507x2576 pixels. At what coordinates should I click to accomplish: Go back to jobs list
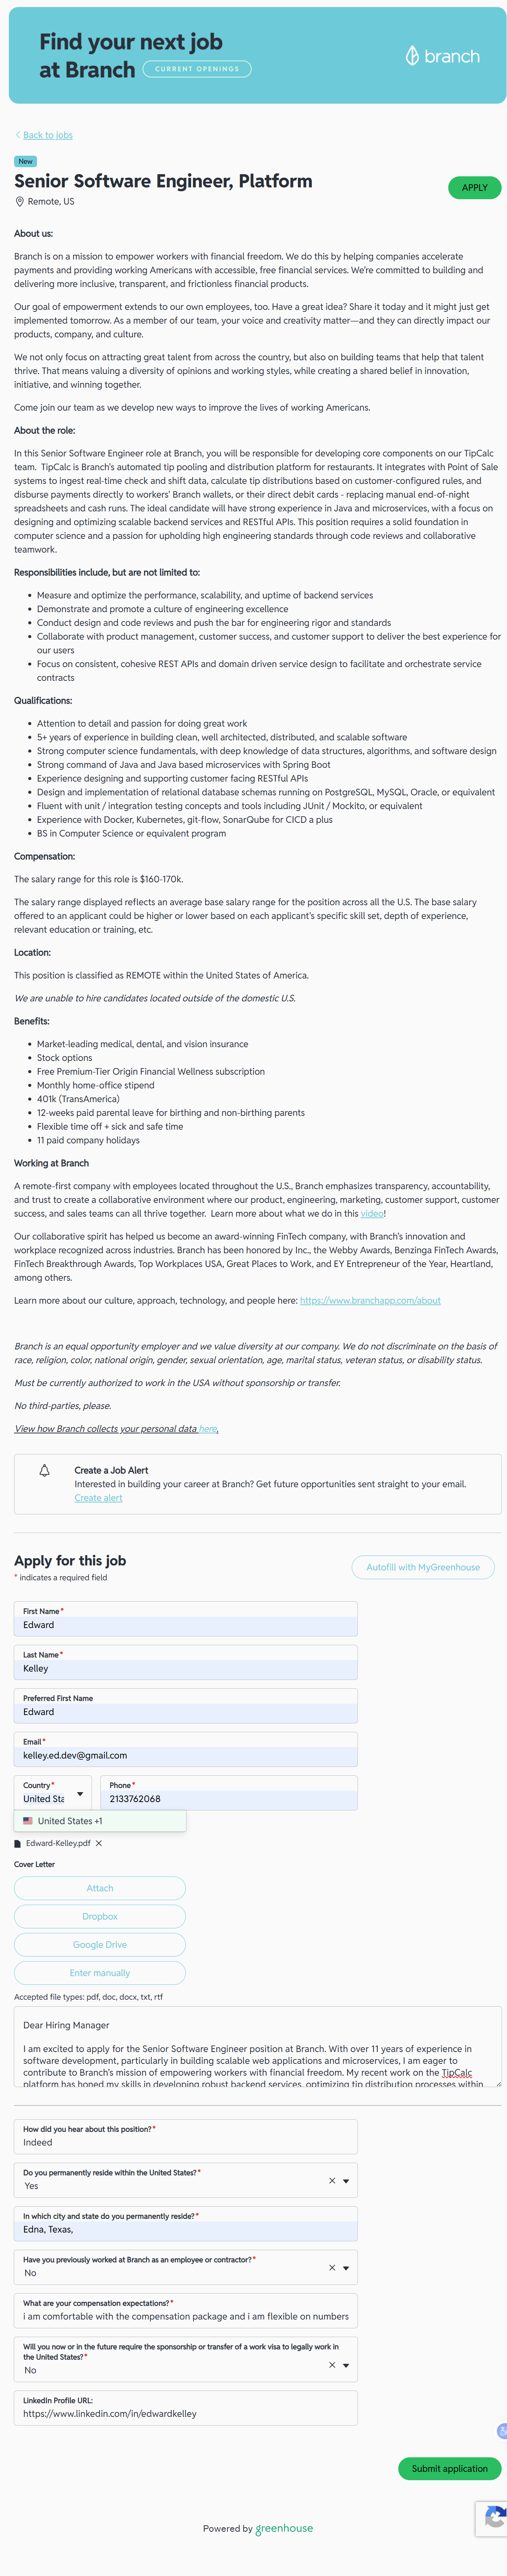(x=47, y=135)
